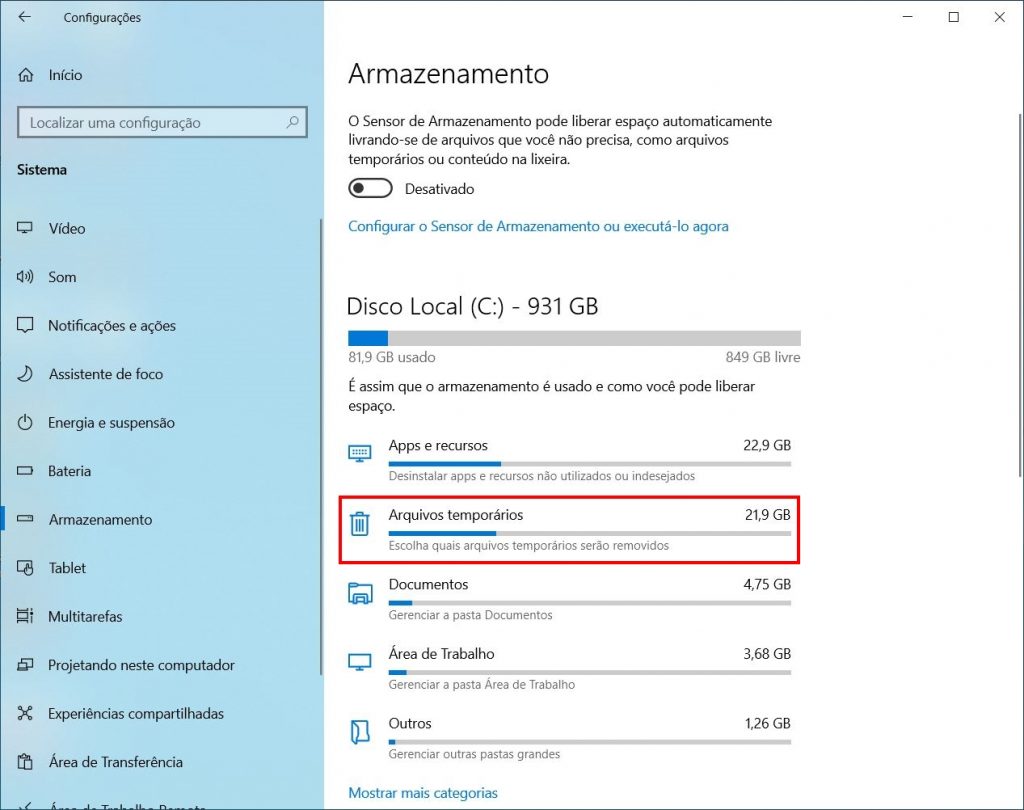Click the Documentos usage bar
The height and width of the screenshot is (810, 1024).
(x=590, y=603)
